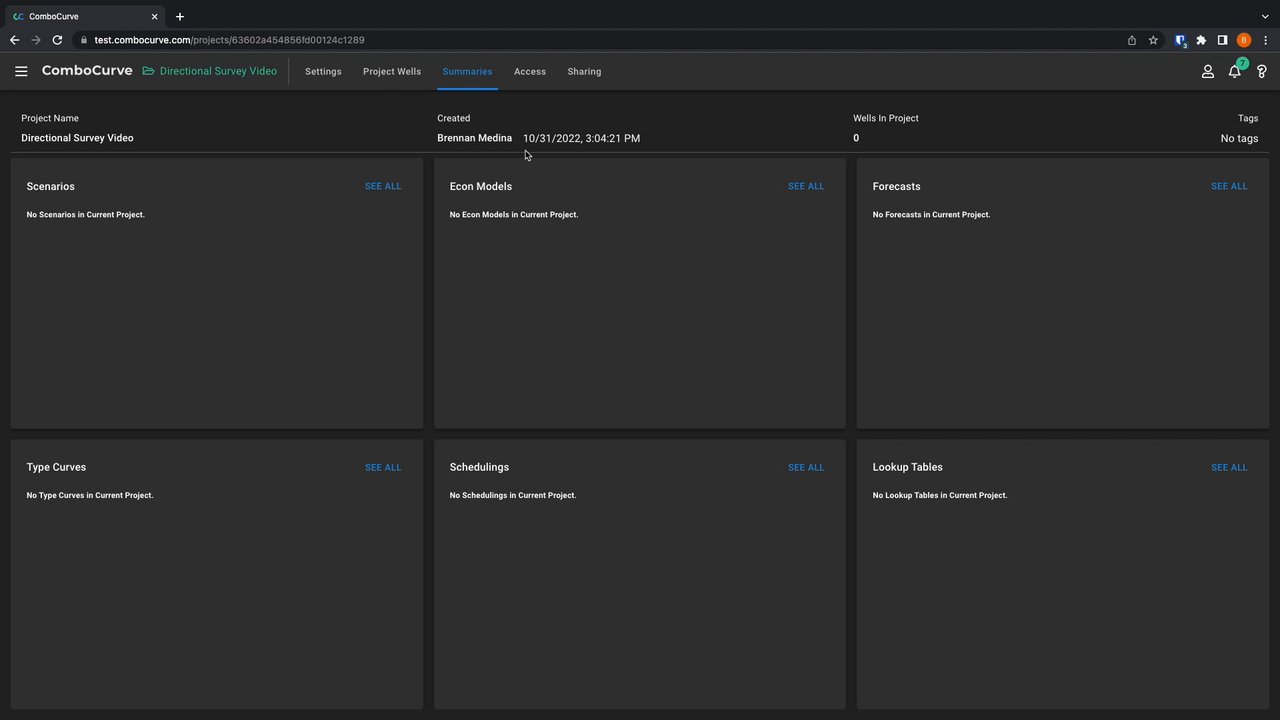See all Forecasts

point(1229,186)
